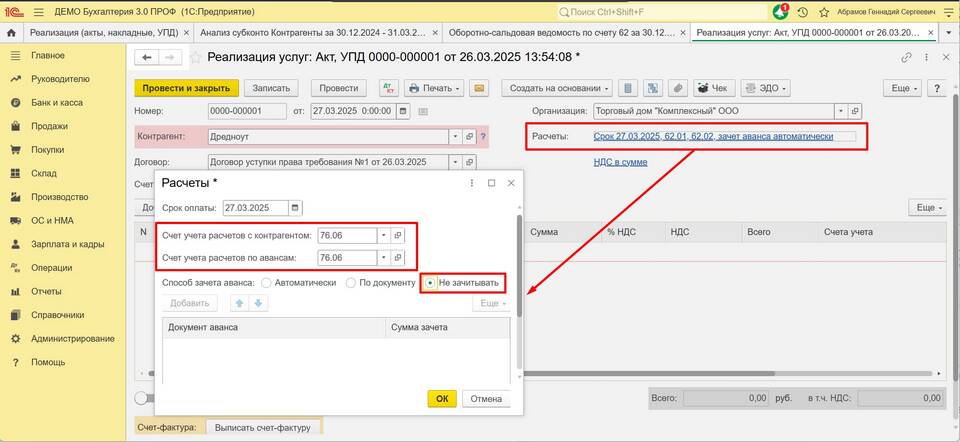Viewport: 960px width, 442px height.
Task: Add the page to favorites with star icon
Action: tap(824, 12)
